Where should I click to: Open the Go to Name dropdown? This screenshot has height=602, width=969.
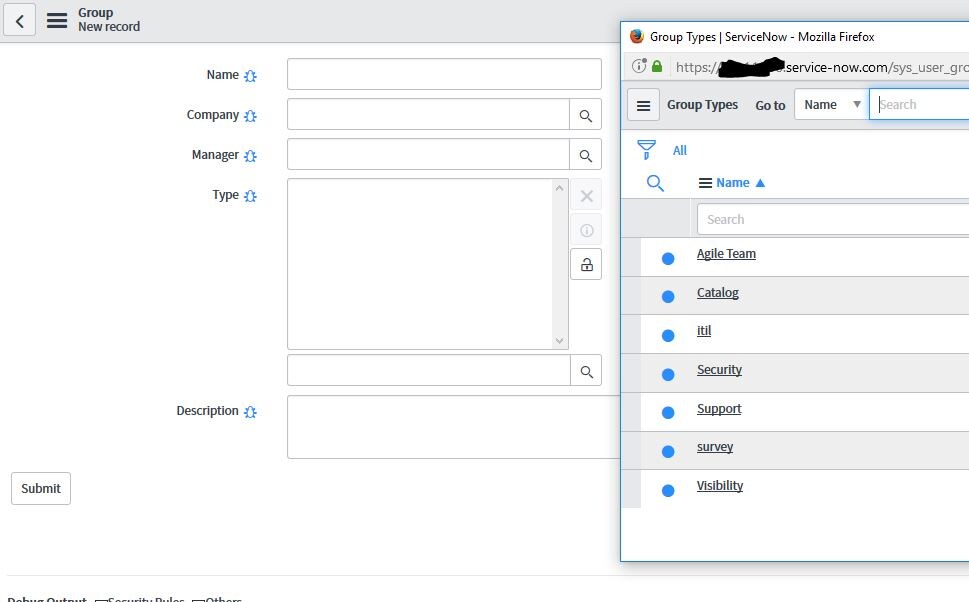click(x=830, y=105)
